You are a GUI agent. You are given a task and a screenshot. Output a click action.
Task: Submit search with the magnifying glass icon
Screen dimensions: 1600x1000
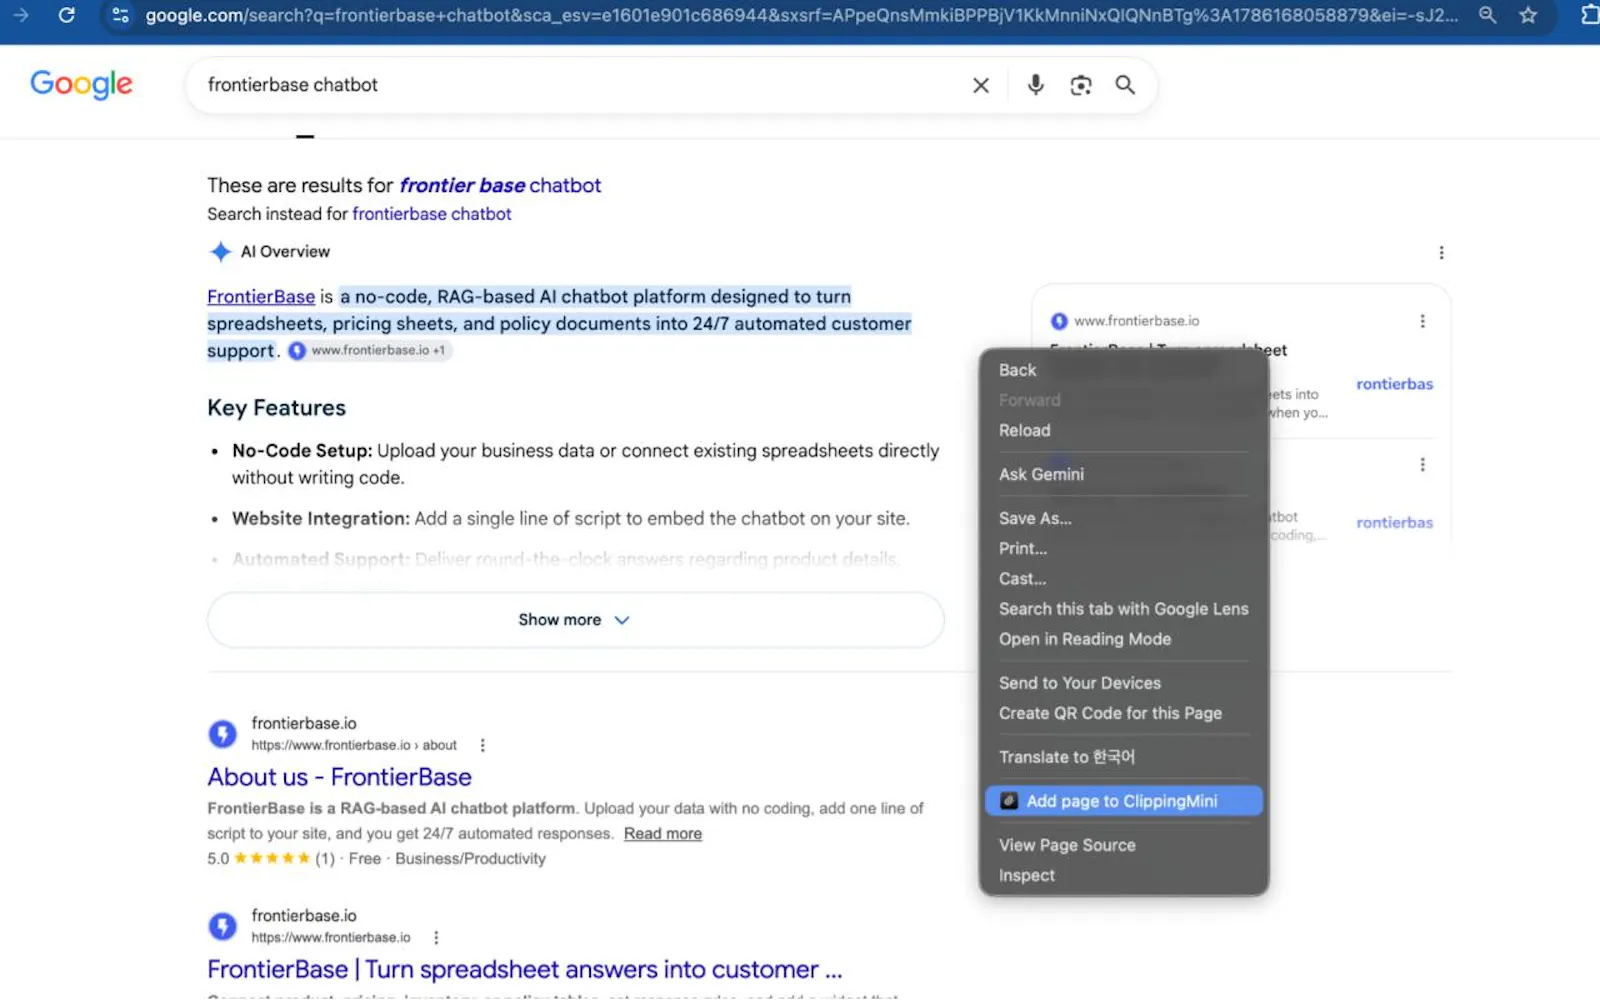[x=1125, y=85]
